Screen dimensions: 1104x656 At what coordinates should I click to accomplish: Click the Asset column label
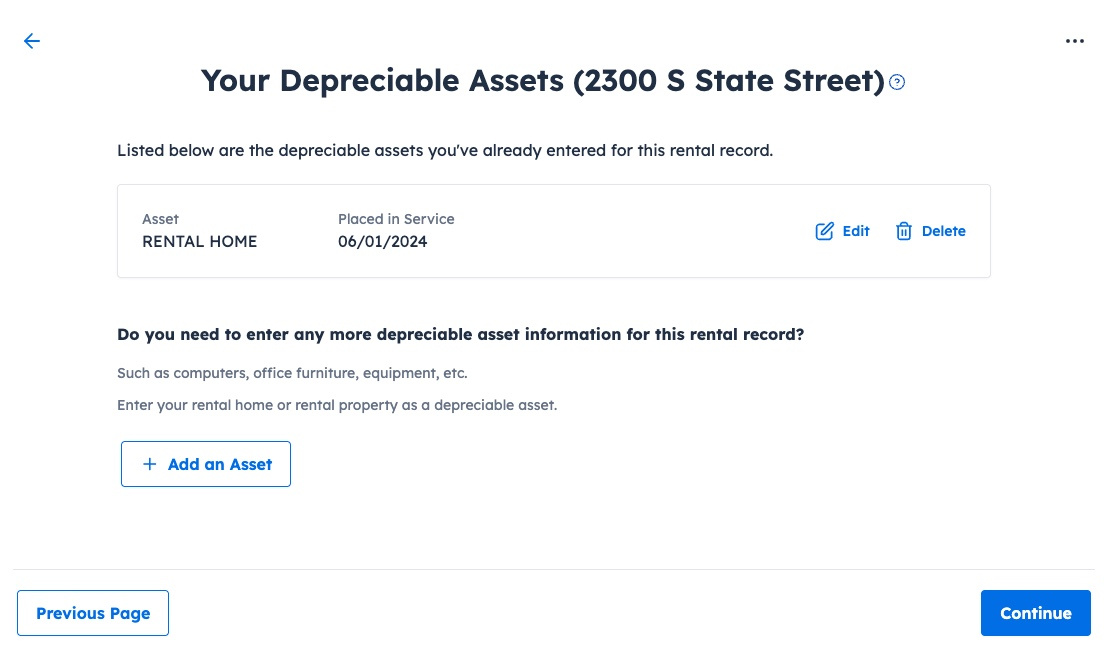pos(161,219)
